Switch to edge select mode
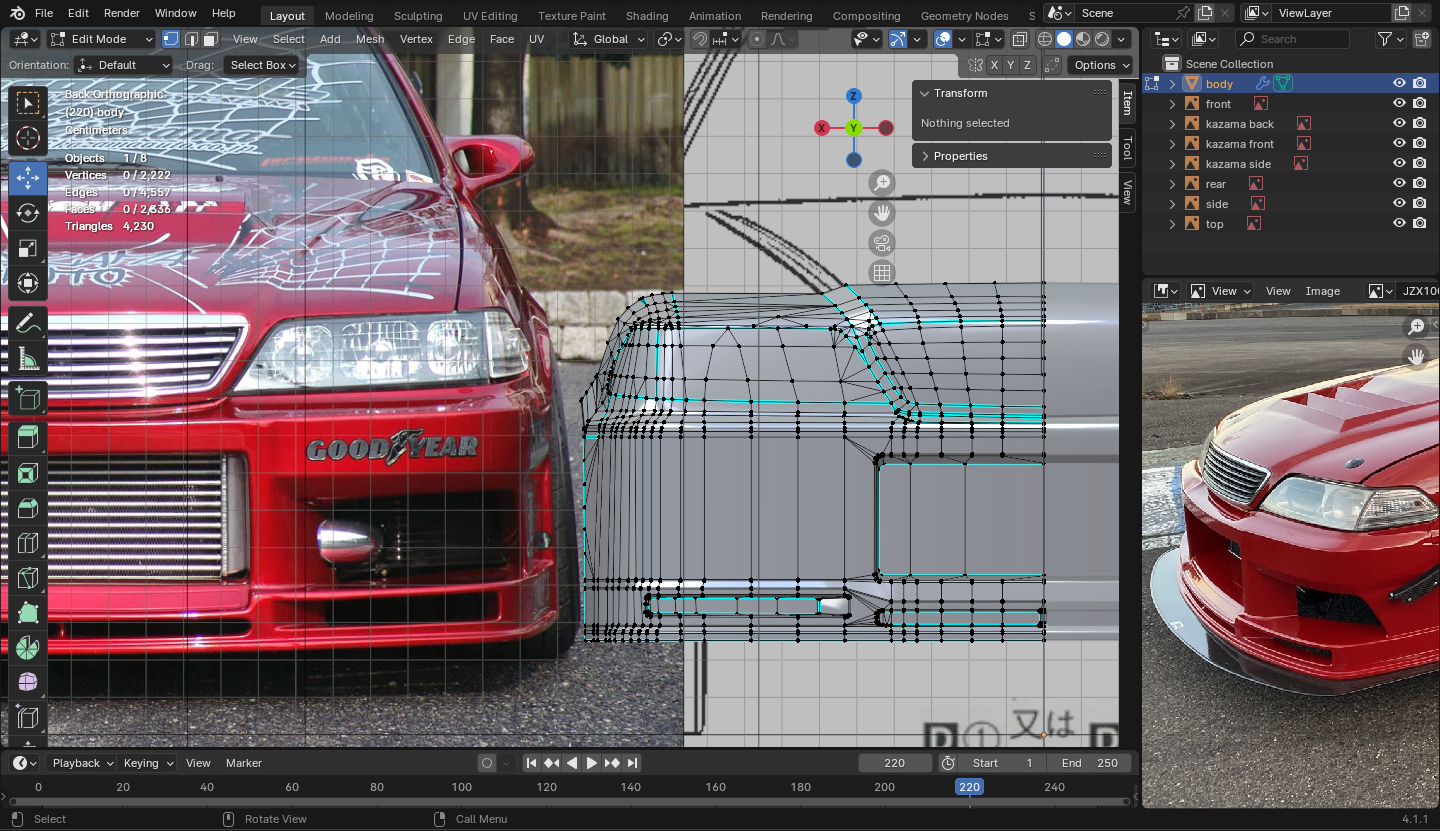The image size is (1440, 831). coord(191,39)
